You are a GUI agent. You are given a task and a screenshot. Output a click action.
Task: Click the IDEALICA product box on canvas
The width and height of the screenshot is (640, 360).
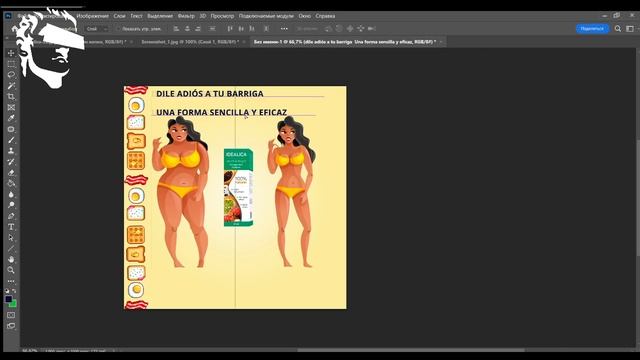pyautogui.click(x=238, y=188)
